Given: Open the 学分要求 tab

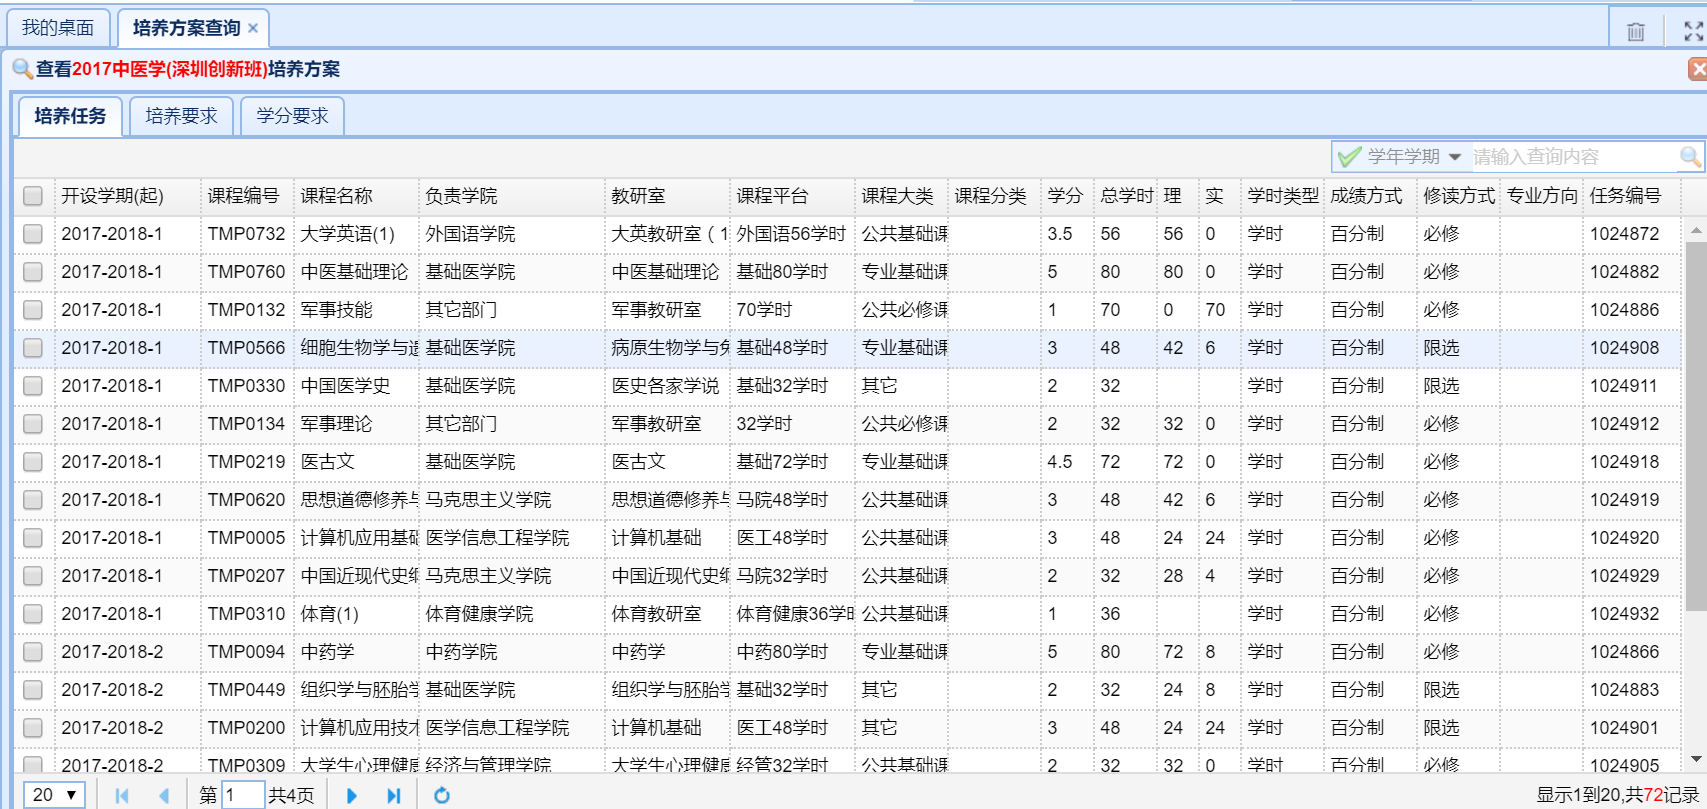Looking at the screenshot, I should coord(292,116).
